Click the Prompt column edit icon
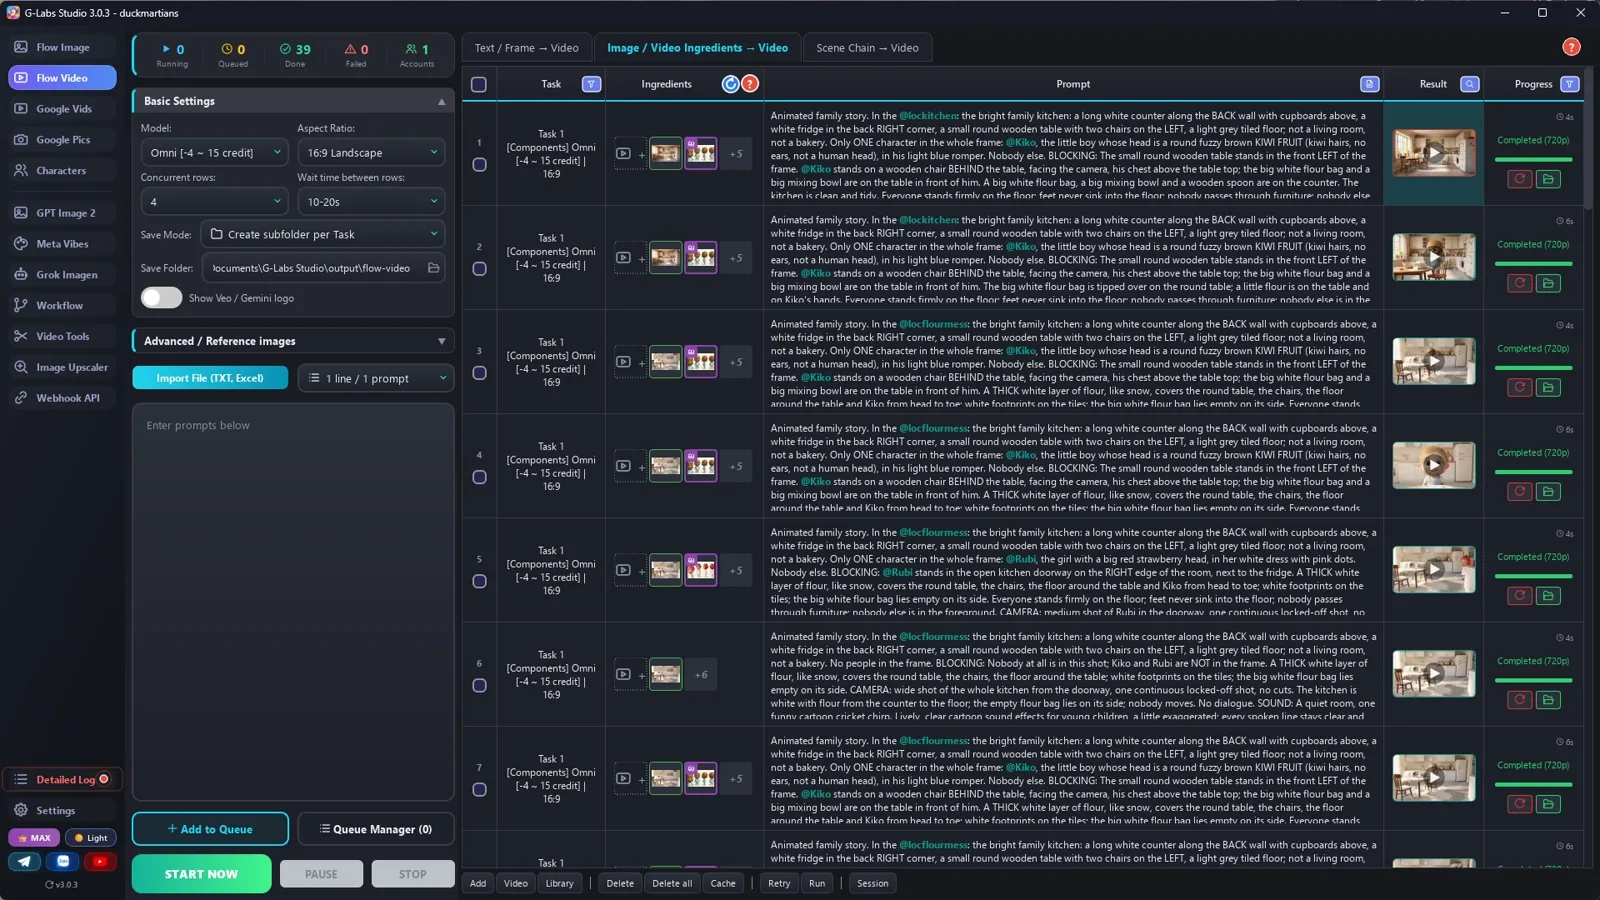Viewport: 1600px width, 900px height. click(1370, 84)
